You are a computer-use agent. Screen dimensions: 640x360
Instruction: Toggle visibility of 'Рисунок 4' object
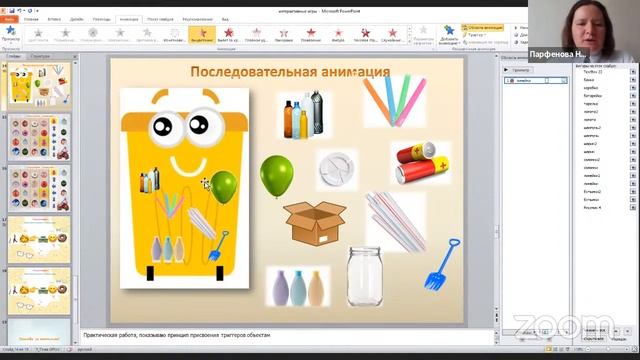point(633,208)
